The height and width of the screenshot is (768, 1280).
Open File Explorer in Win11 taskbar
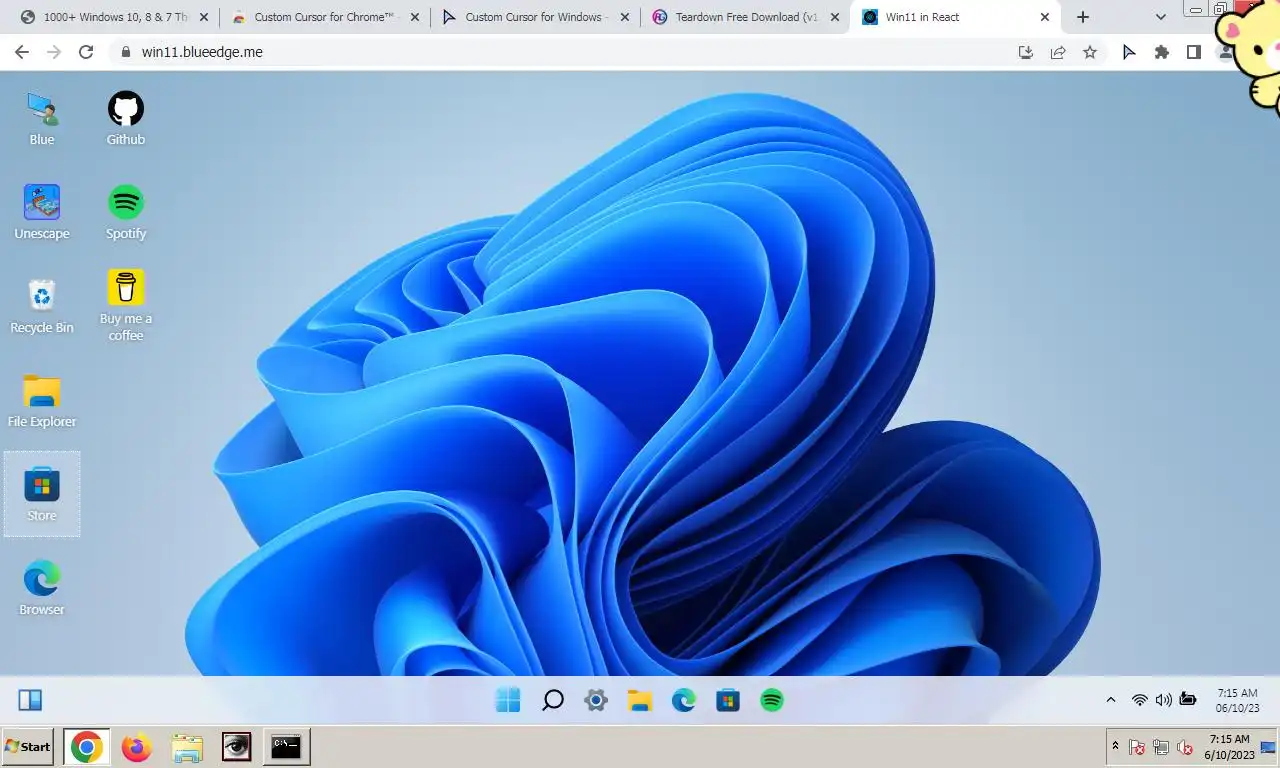(x=640, y=700)
